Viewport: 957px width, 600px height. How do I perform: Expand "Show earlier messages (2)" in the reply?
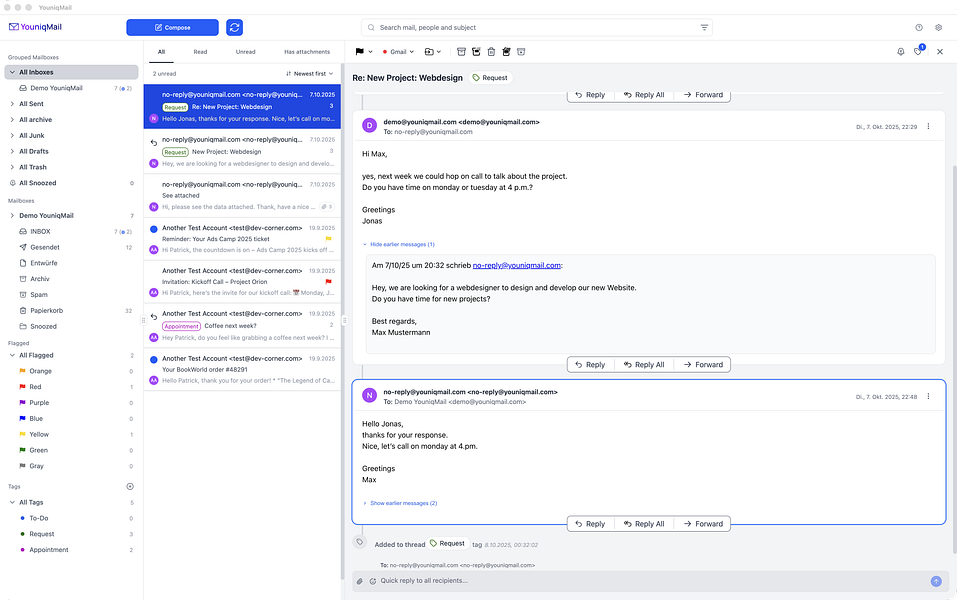(402, 502)
